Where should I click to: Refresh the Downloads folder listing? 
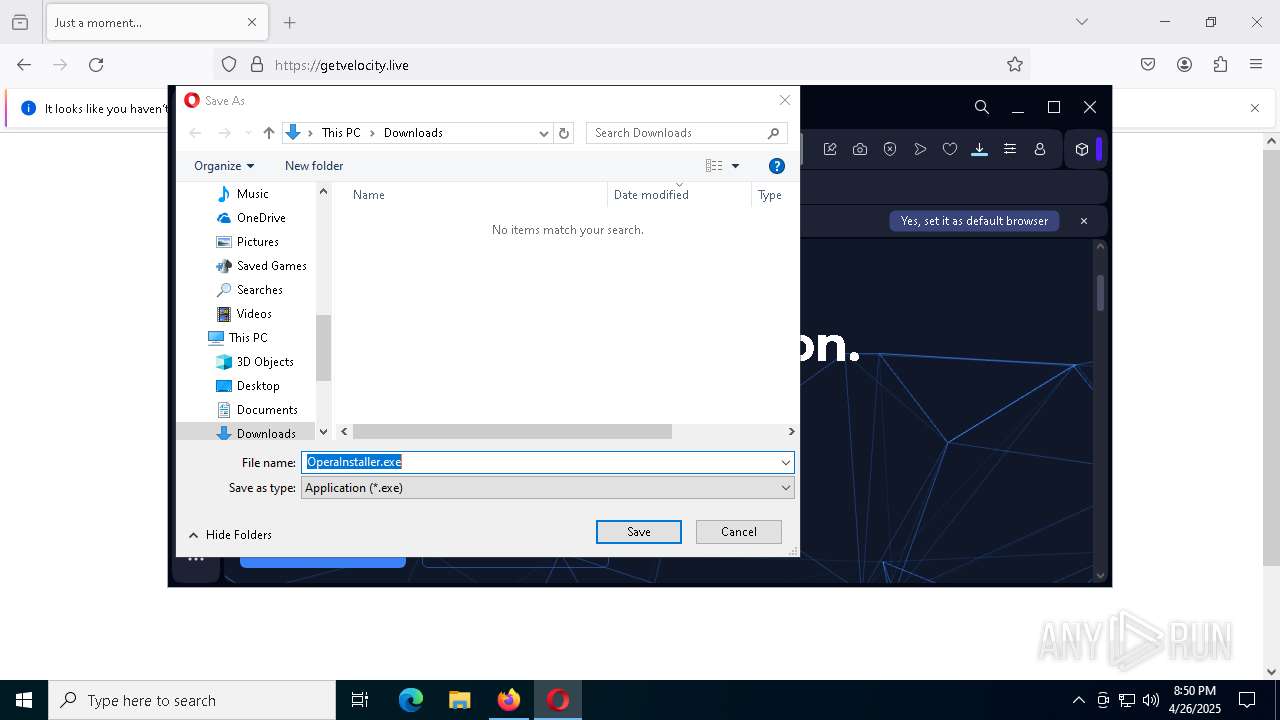tap(564, 133)
